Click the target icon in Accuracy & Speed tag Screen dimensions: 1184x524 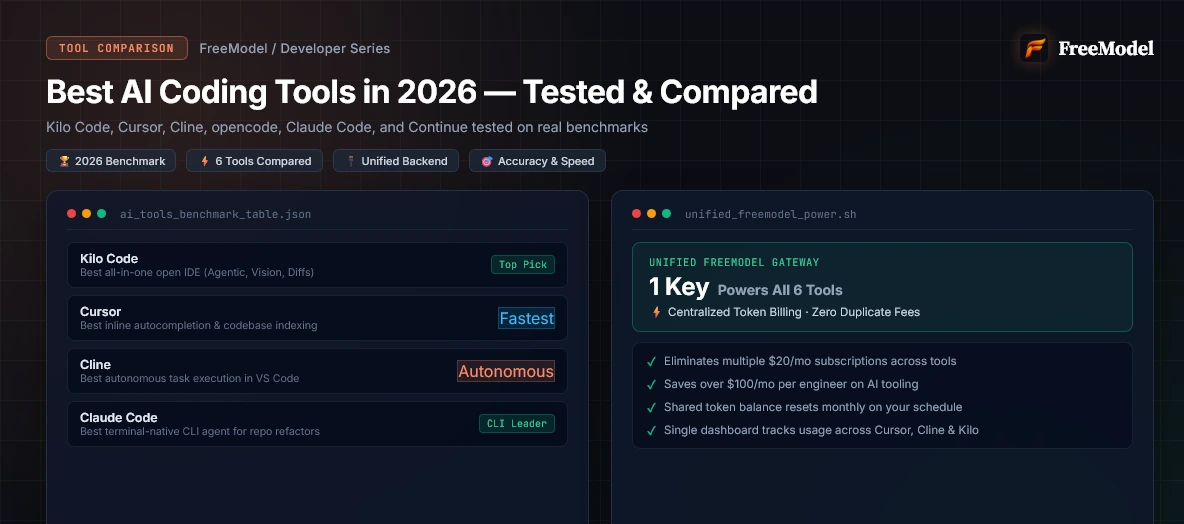point(487,161)
